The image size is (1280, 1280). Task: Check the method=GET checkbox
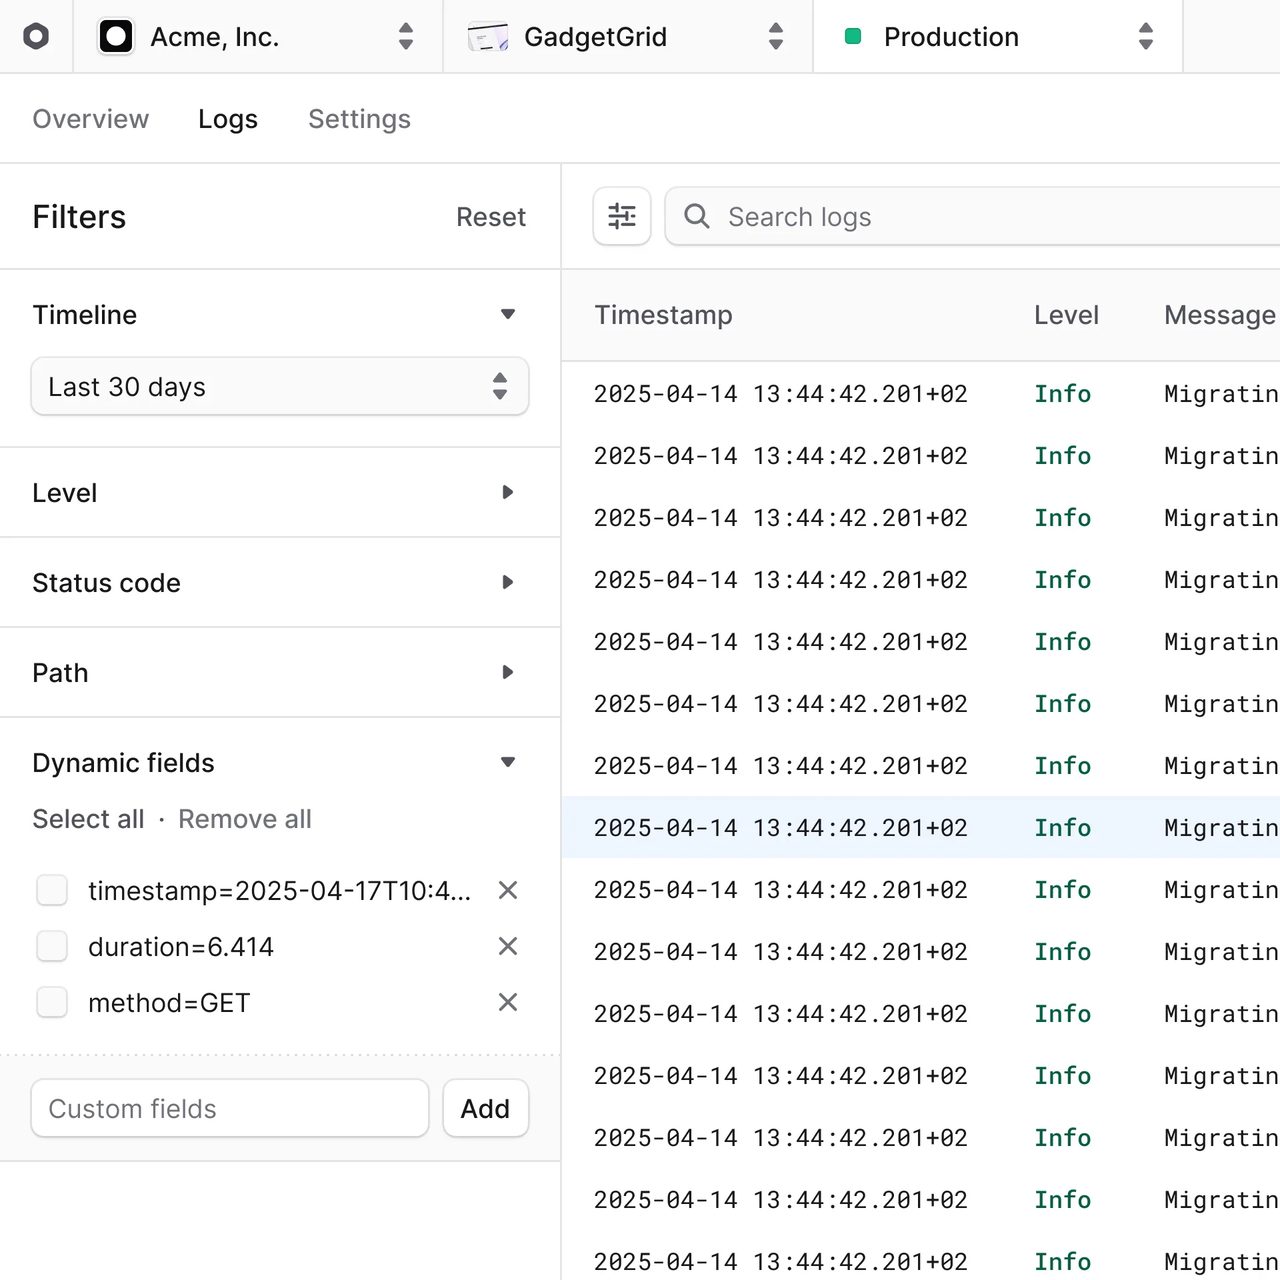point(52,1002)
